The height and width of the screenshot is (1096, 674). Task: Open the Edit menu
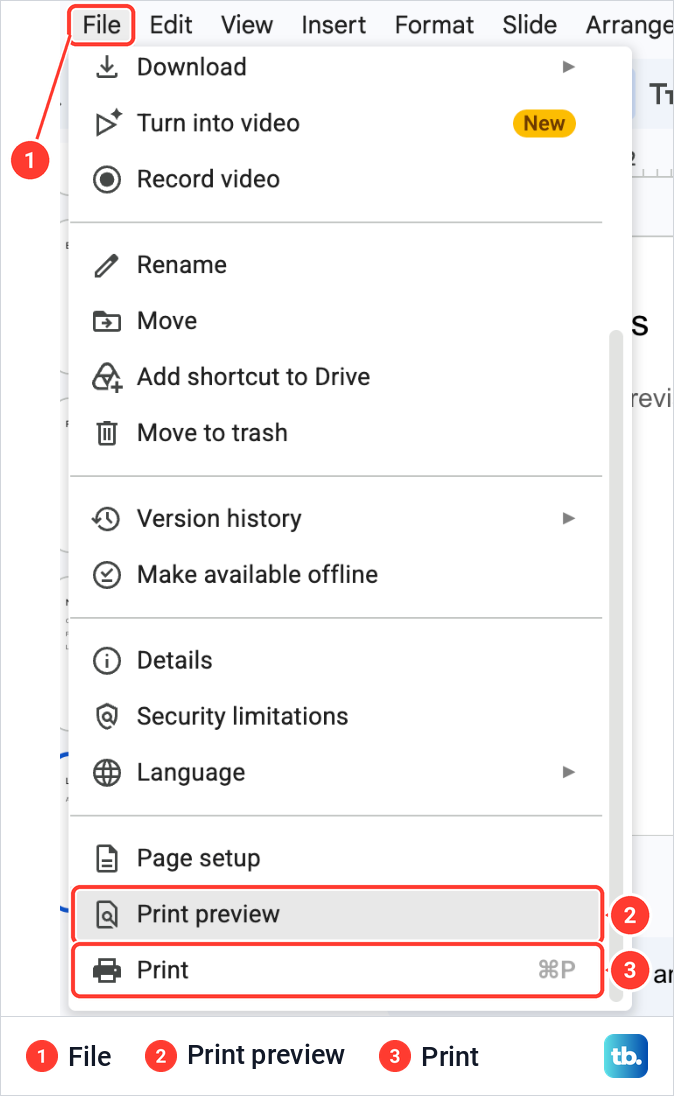[x=171, y=25]
